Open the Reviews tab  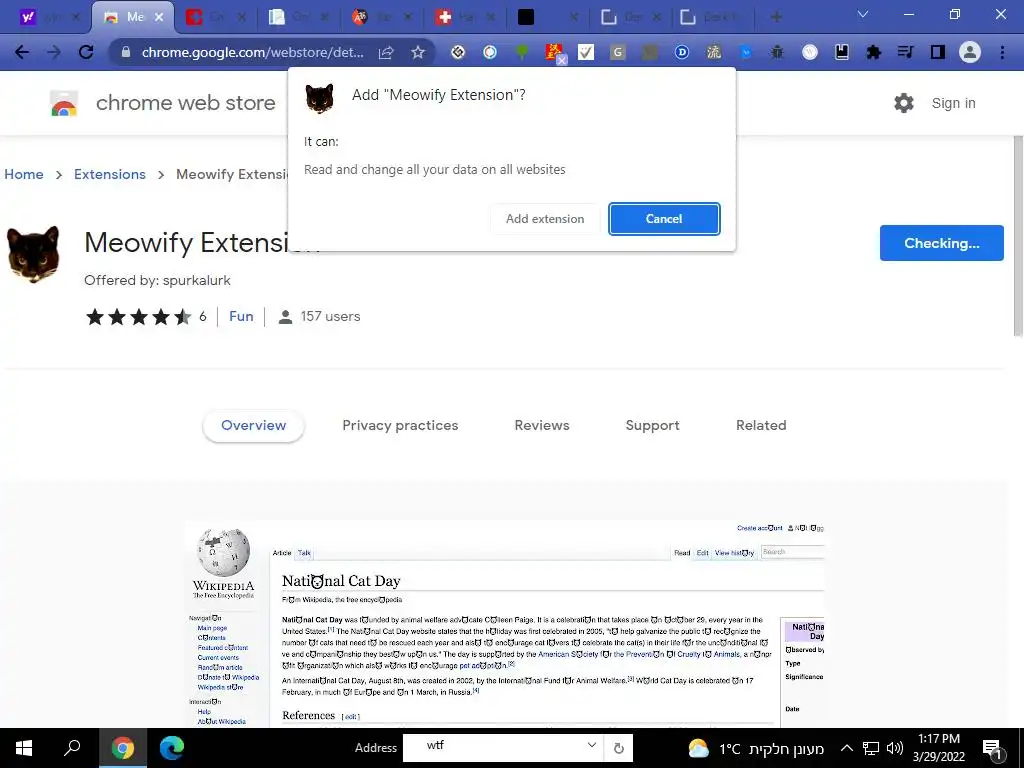(x=542, y=425)
